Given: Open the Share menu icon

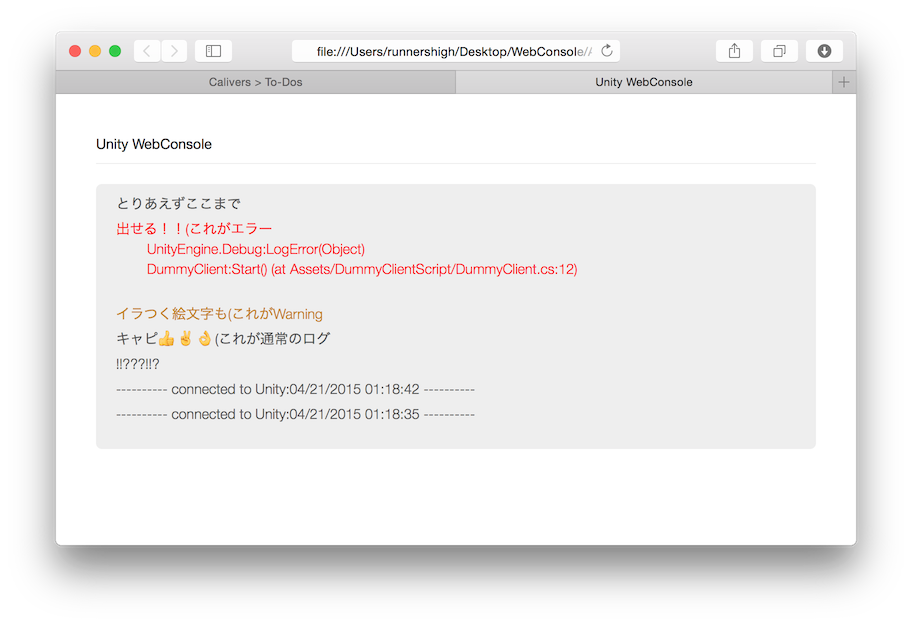Looking at the screenshot, I should [x=734, y=51].
